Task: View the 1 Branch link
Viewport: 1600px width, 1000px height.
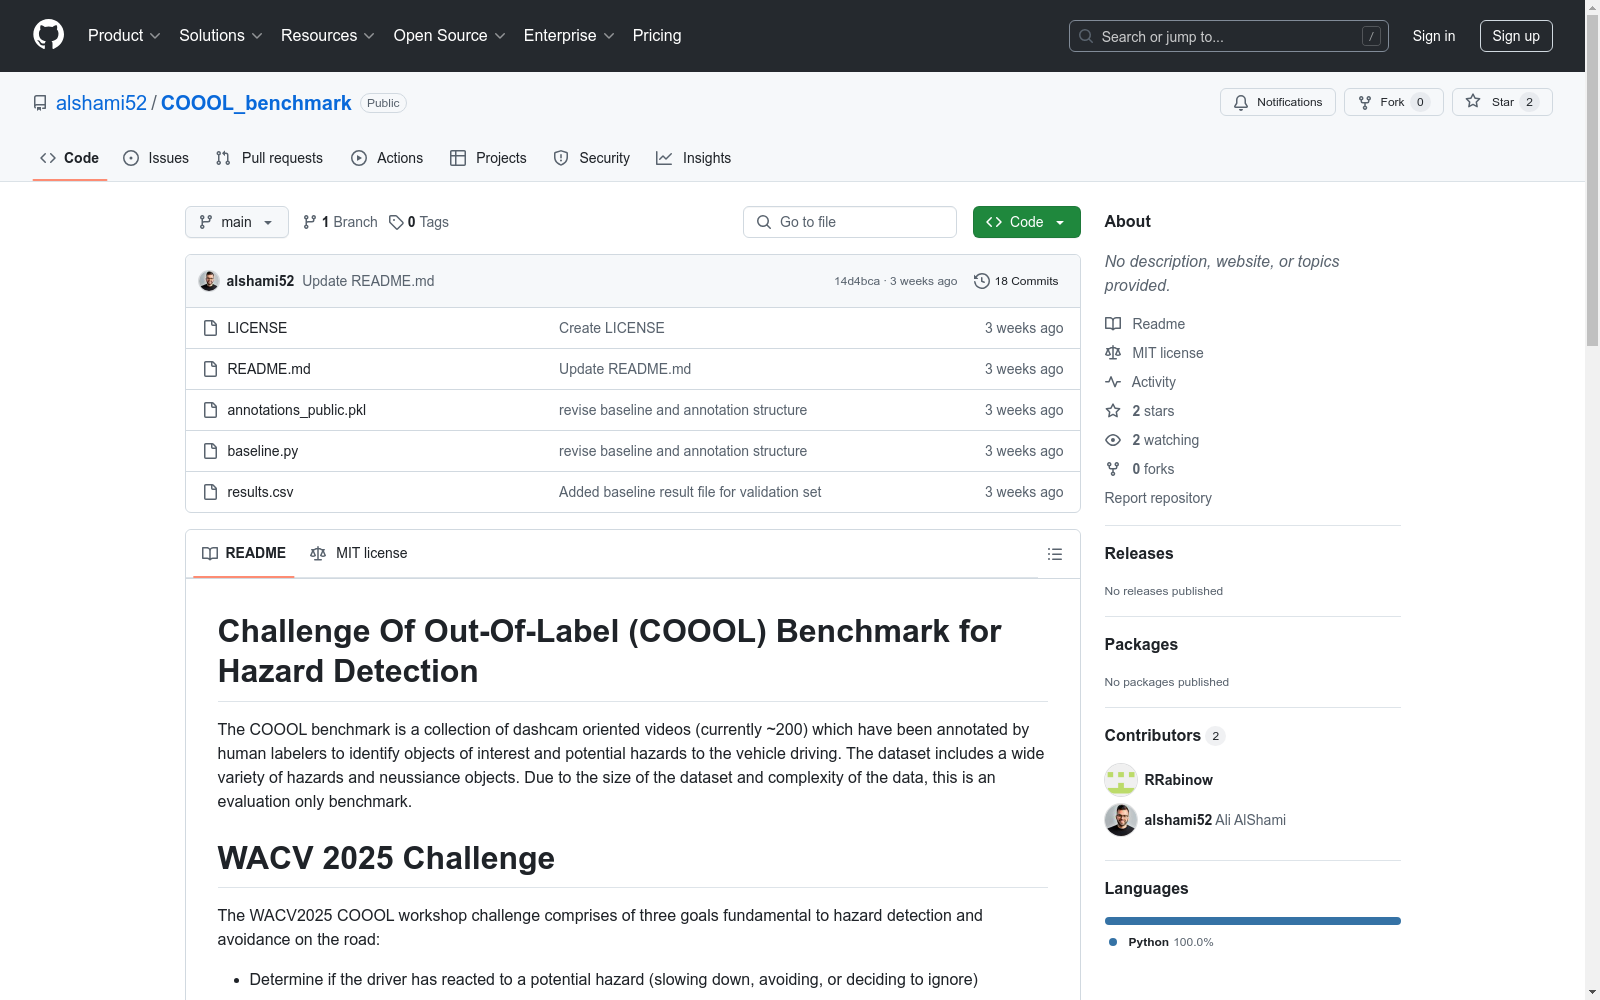Action: 340,222
